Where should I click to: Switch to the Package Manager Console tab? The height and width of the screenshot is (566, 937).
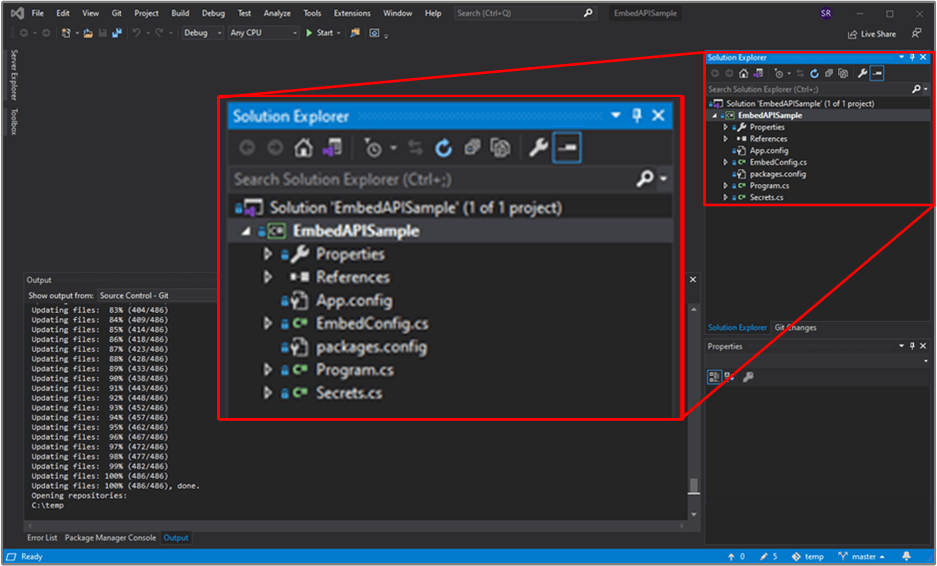pyautogui.click(x=110, y=538)
